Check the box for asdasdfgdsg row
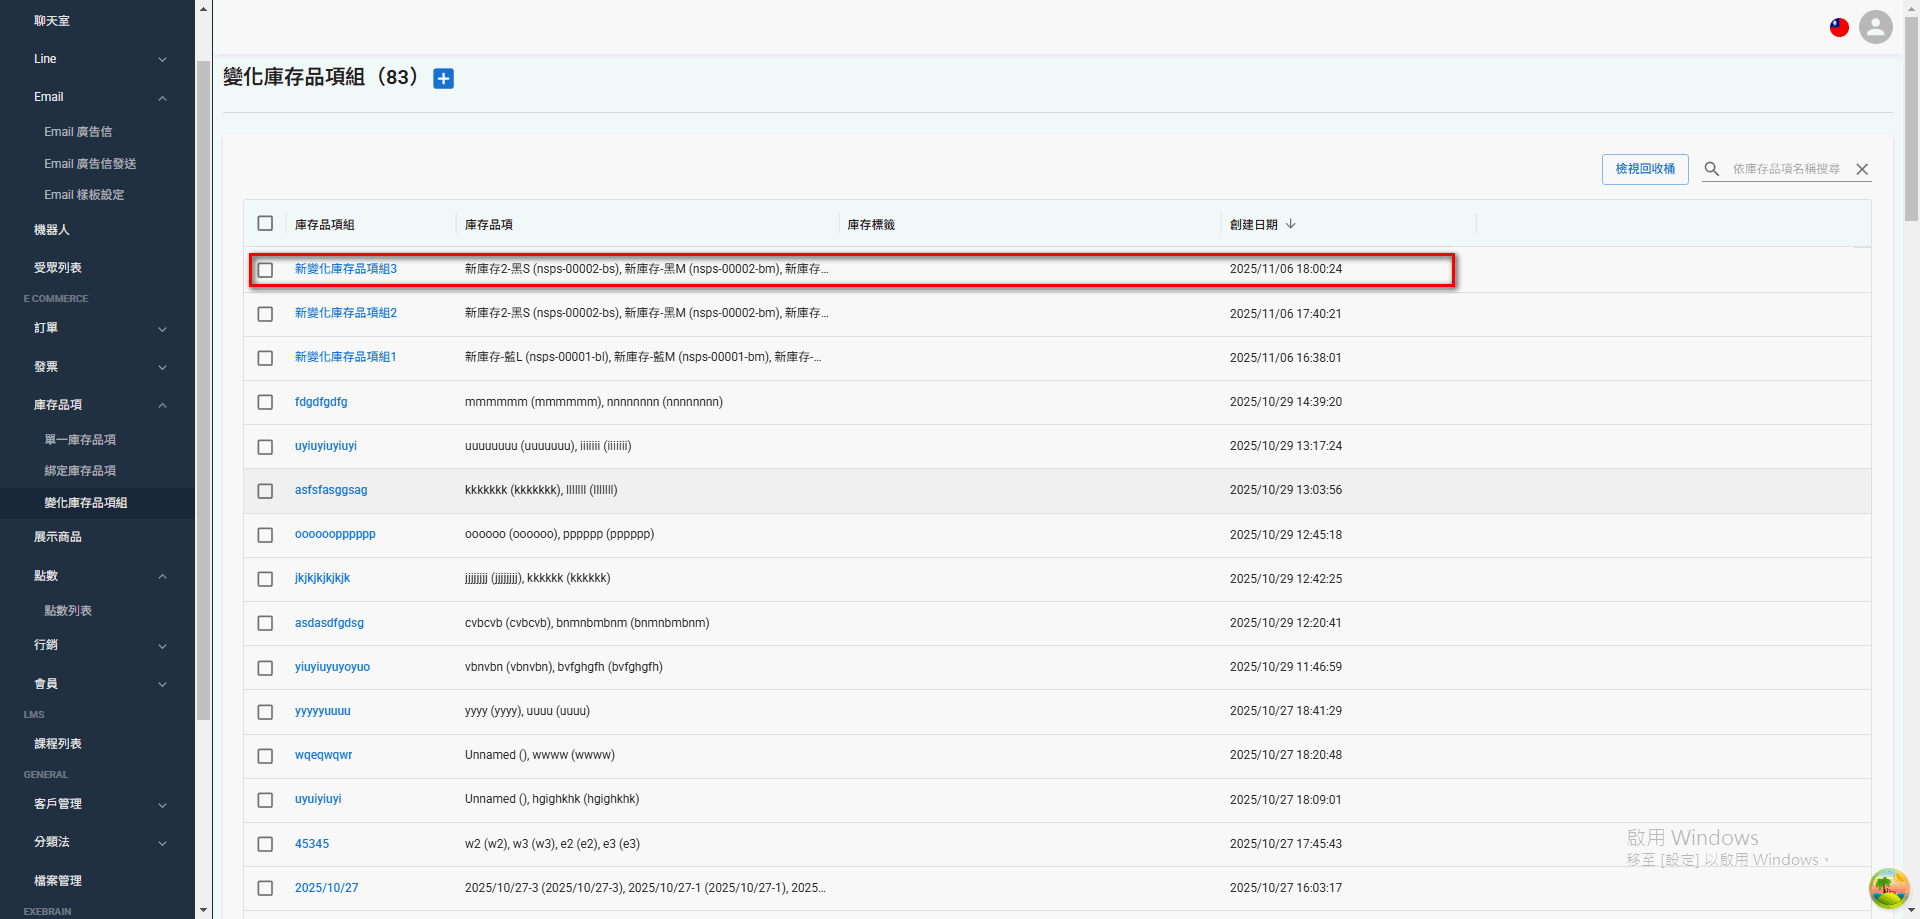This screenshot has width=1920, height=919. 265,623
